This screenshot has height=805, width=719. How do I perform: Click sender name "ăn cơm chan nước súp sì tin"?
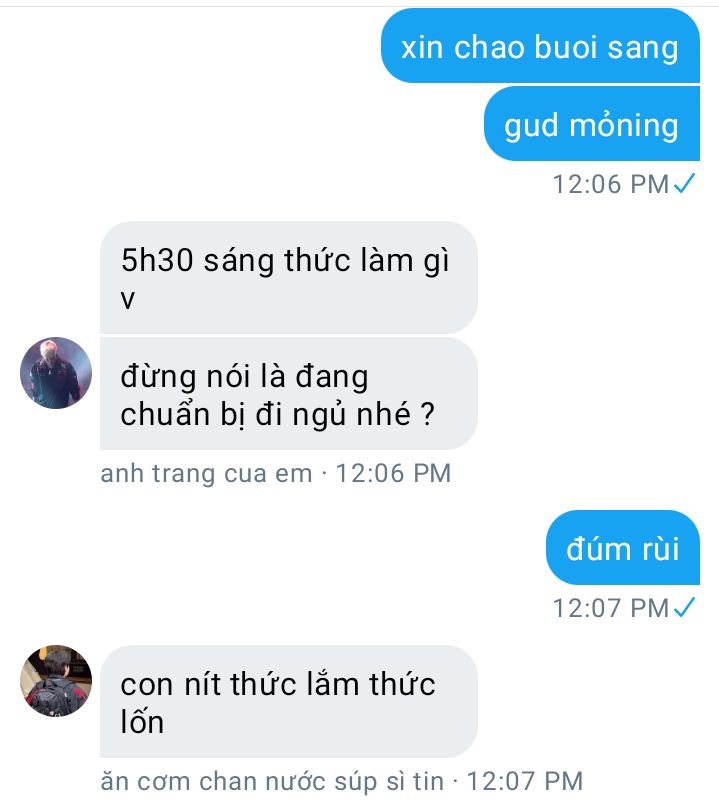pos(272,781)
